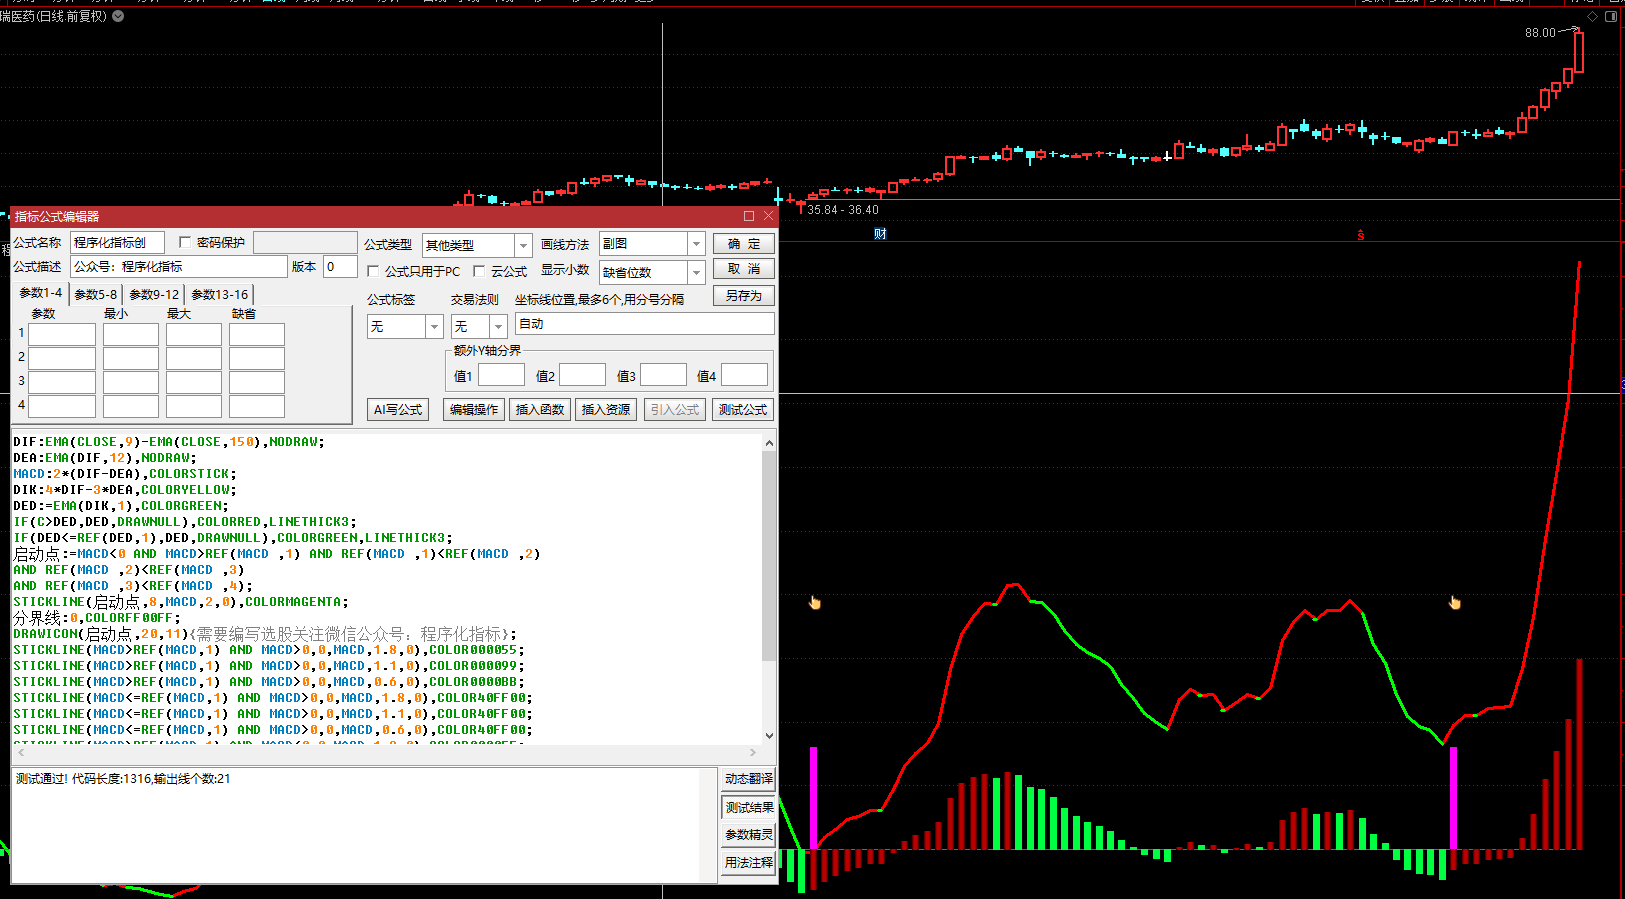
Task: Expand the 画线方法 dropdown showing 副图
Action: tap(696, 244)
